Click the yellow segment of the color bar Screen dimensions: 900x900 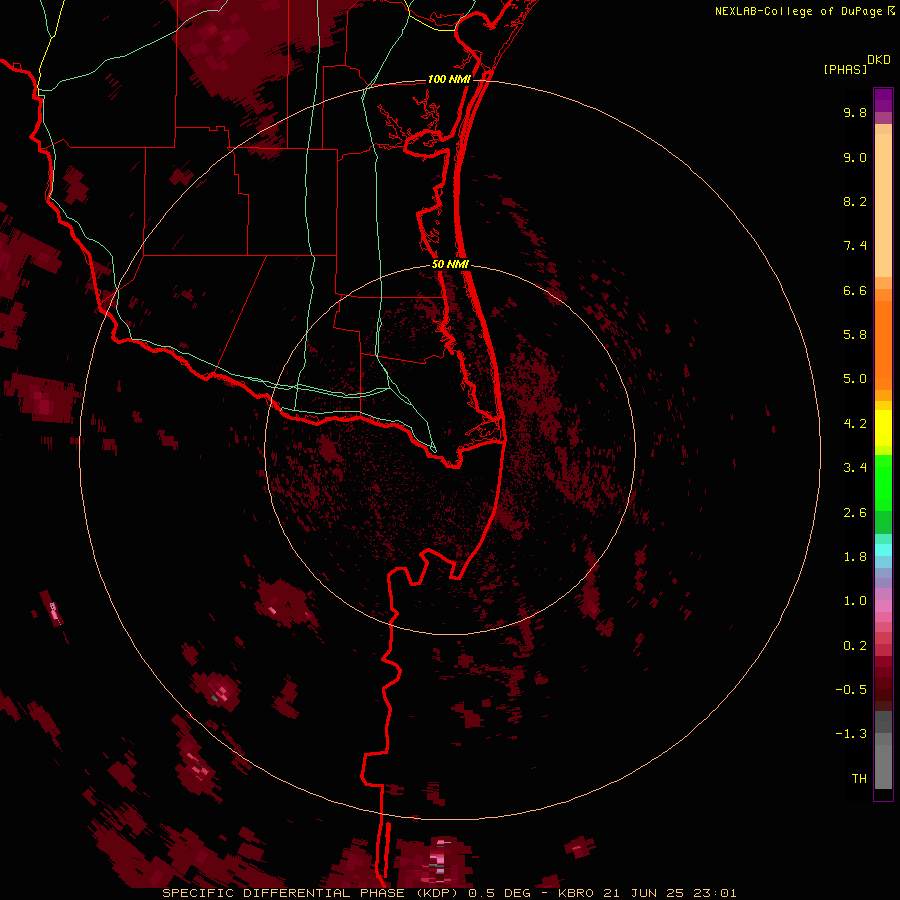pos(883,428)
